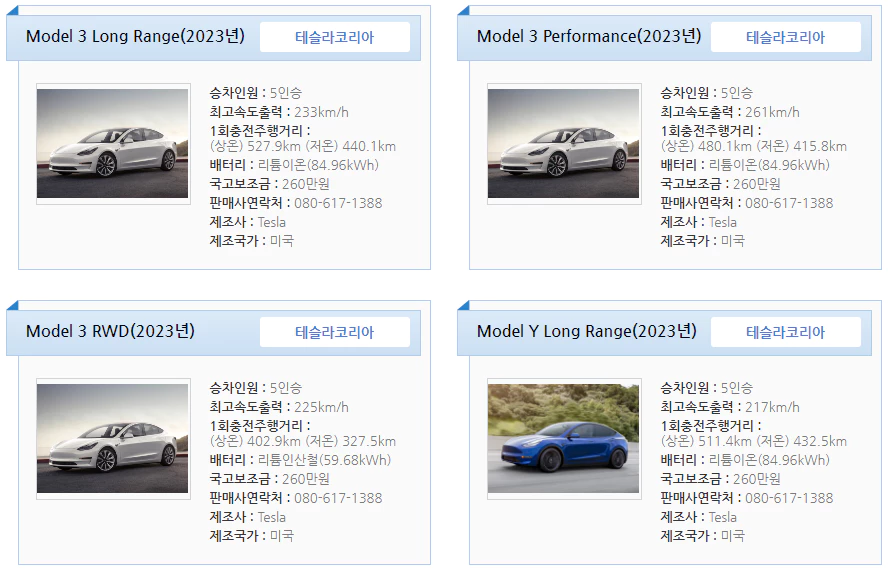Click phone 080-617-1388 on Model 3 Long Range card
The image size is (888, 569).
click(338, 203)
